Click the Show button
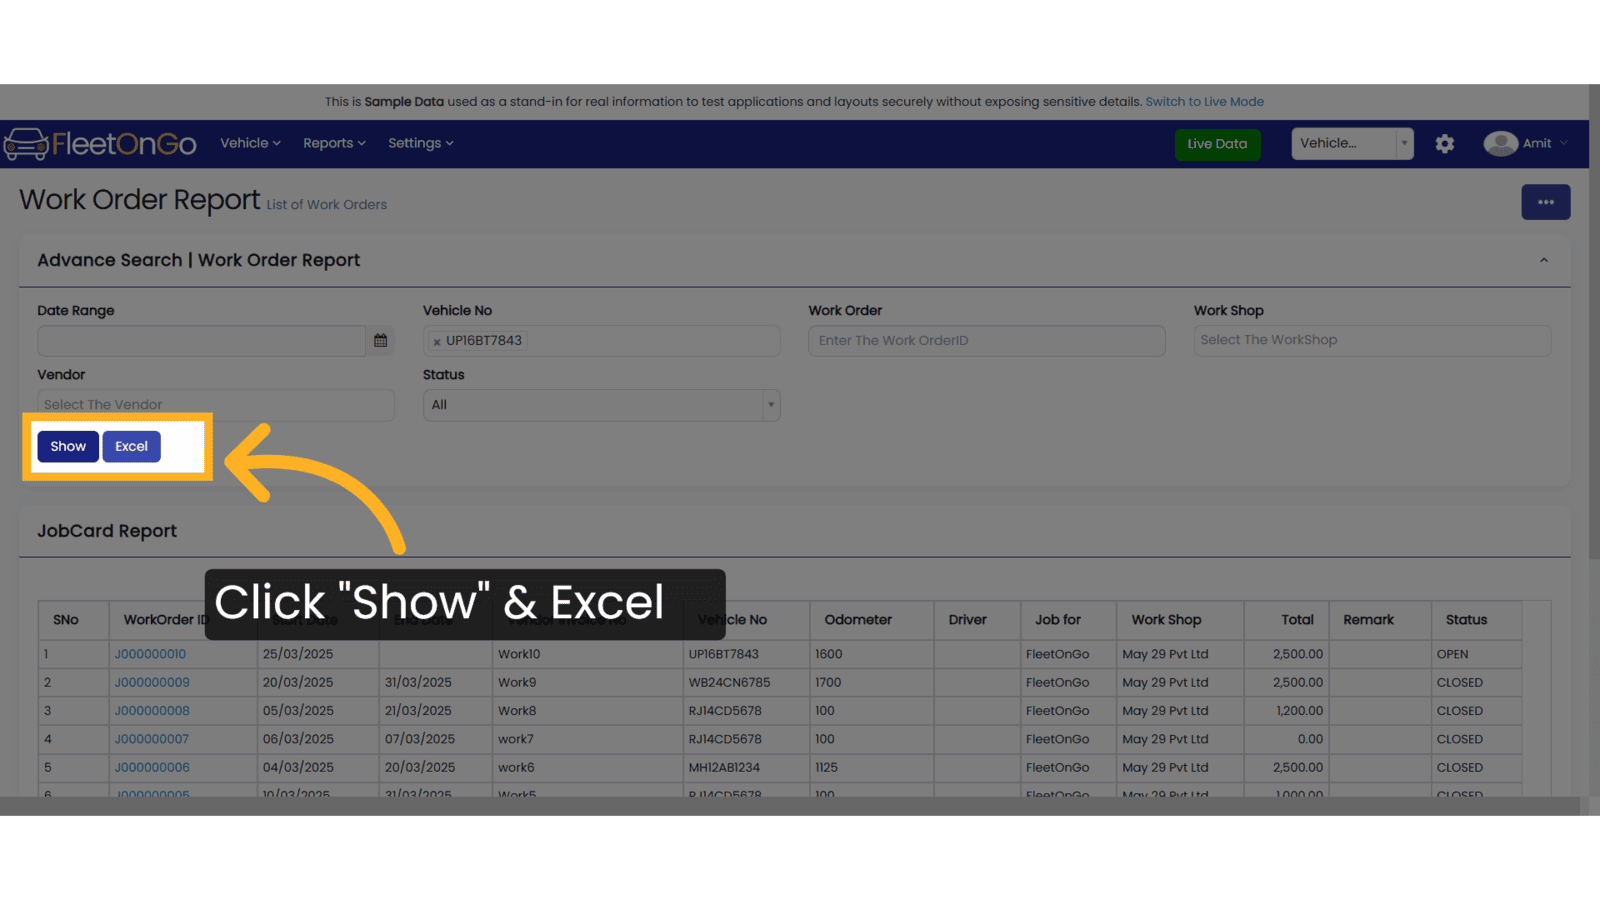The width and height of the screenshot is (1600, 900). pos(68,446)
